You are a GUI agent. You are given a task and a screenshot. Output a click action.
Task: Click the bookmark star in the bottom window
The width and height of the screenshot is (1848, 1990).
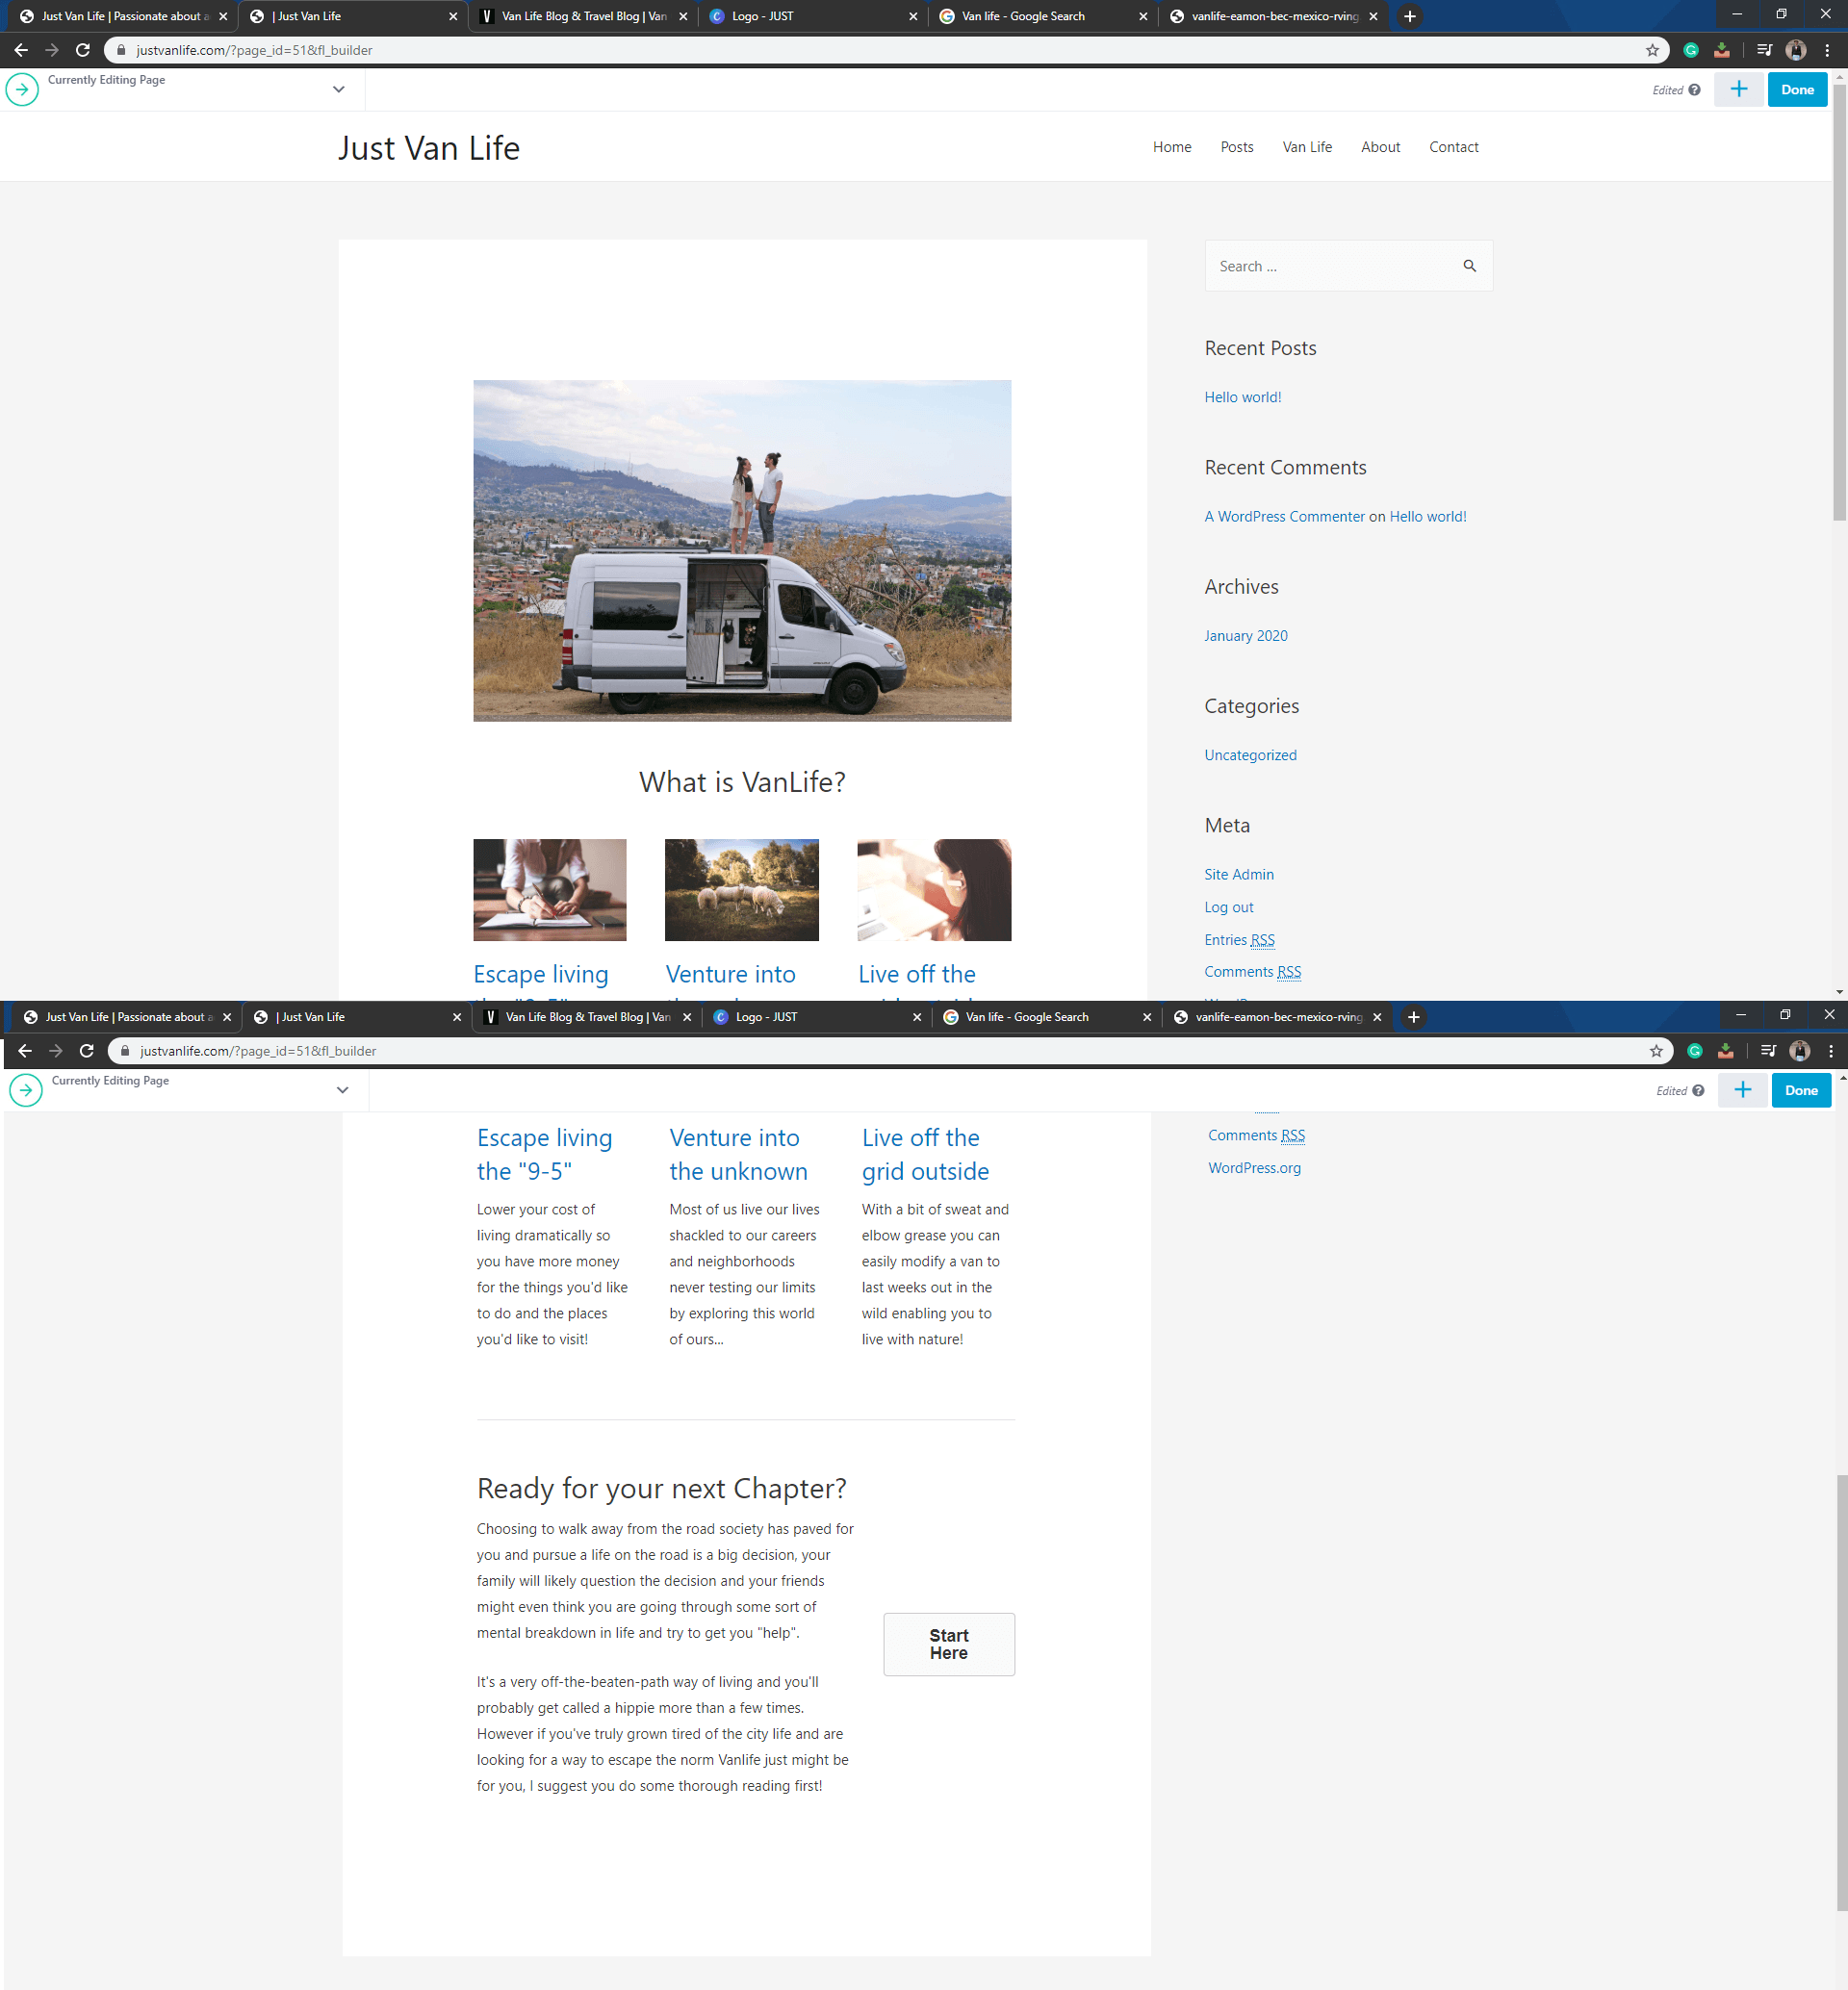click(x=1656, y=1051)
